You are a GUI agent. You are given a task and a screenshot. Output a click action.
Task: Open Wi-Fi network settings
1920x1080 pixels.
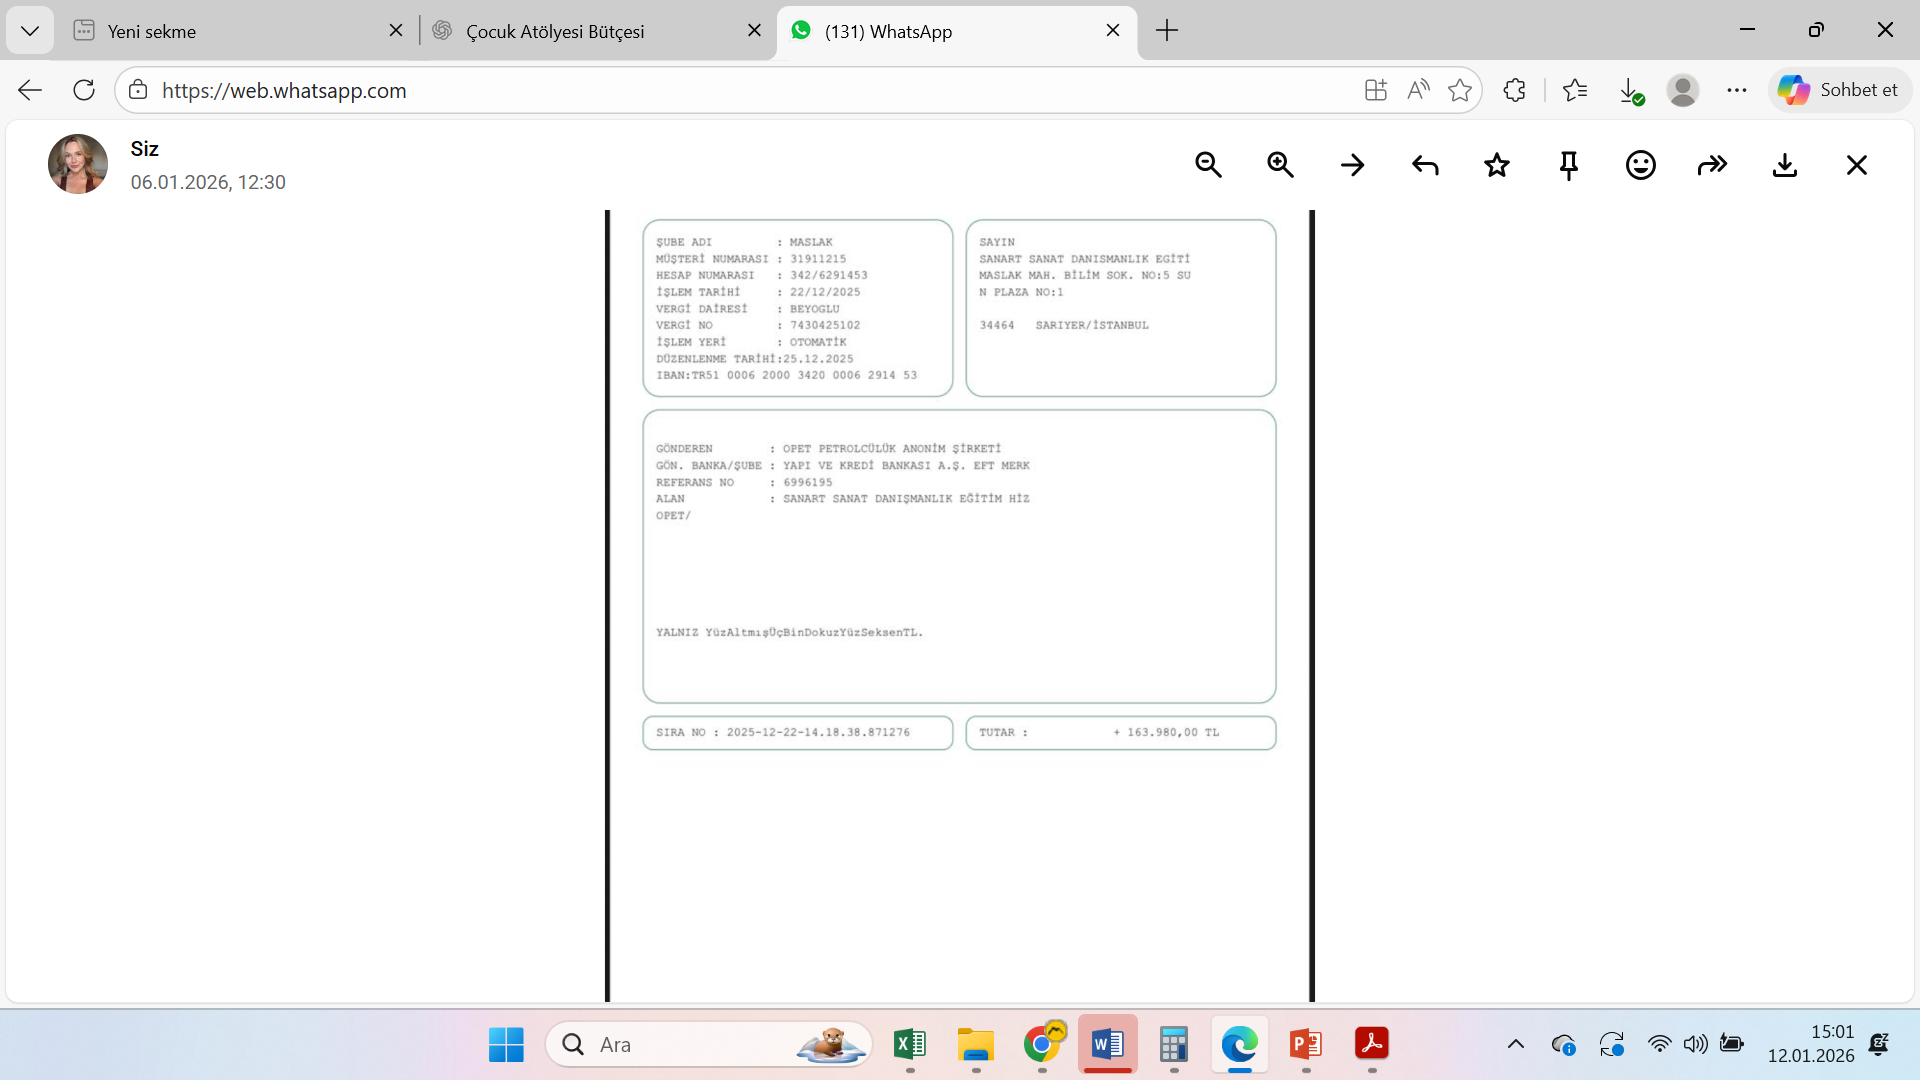1659,1044
